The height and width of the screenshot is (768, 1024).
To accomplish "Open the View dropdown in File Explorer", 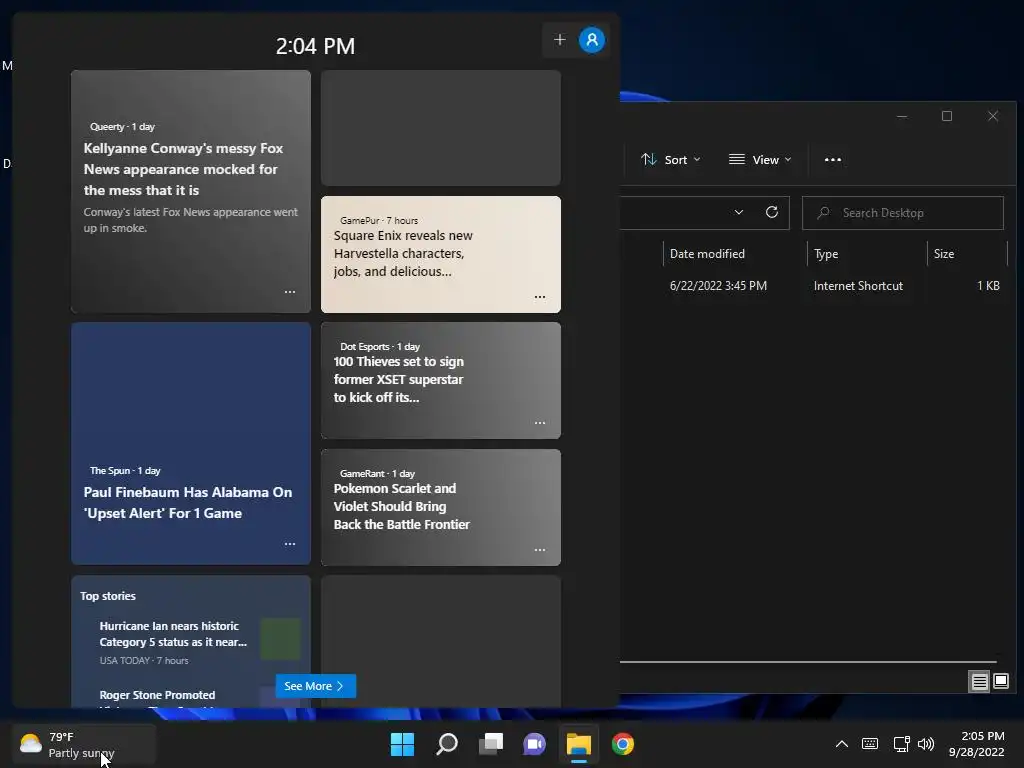I will click(760, 160).
